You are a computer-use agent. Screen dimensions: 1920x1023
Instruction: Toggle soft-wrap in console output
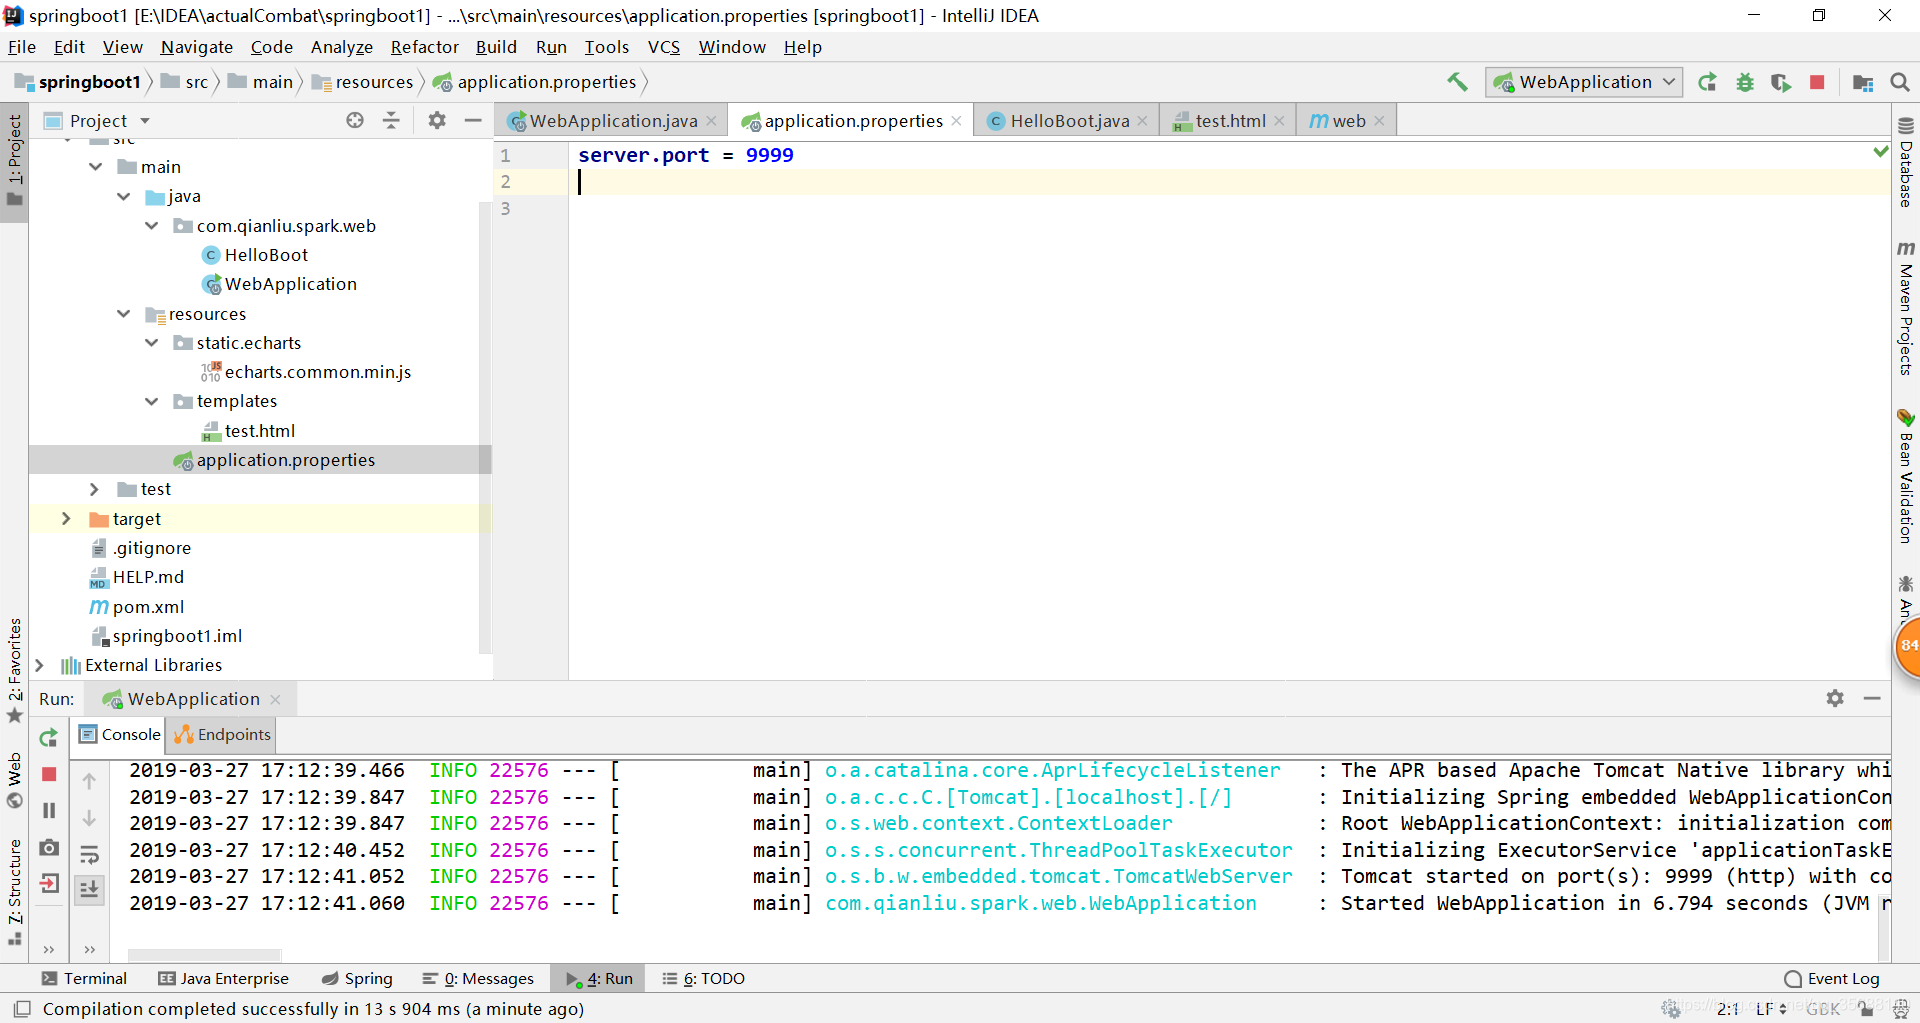(89, 855)
